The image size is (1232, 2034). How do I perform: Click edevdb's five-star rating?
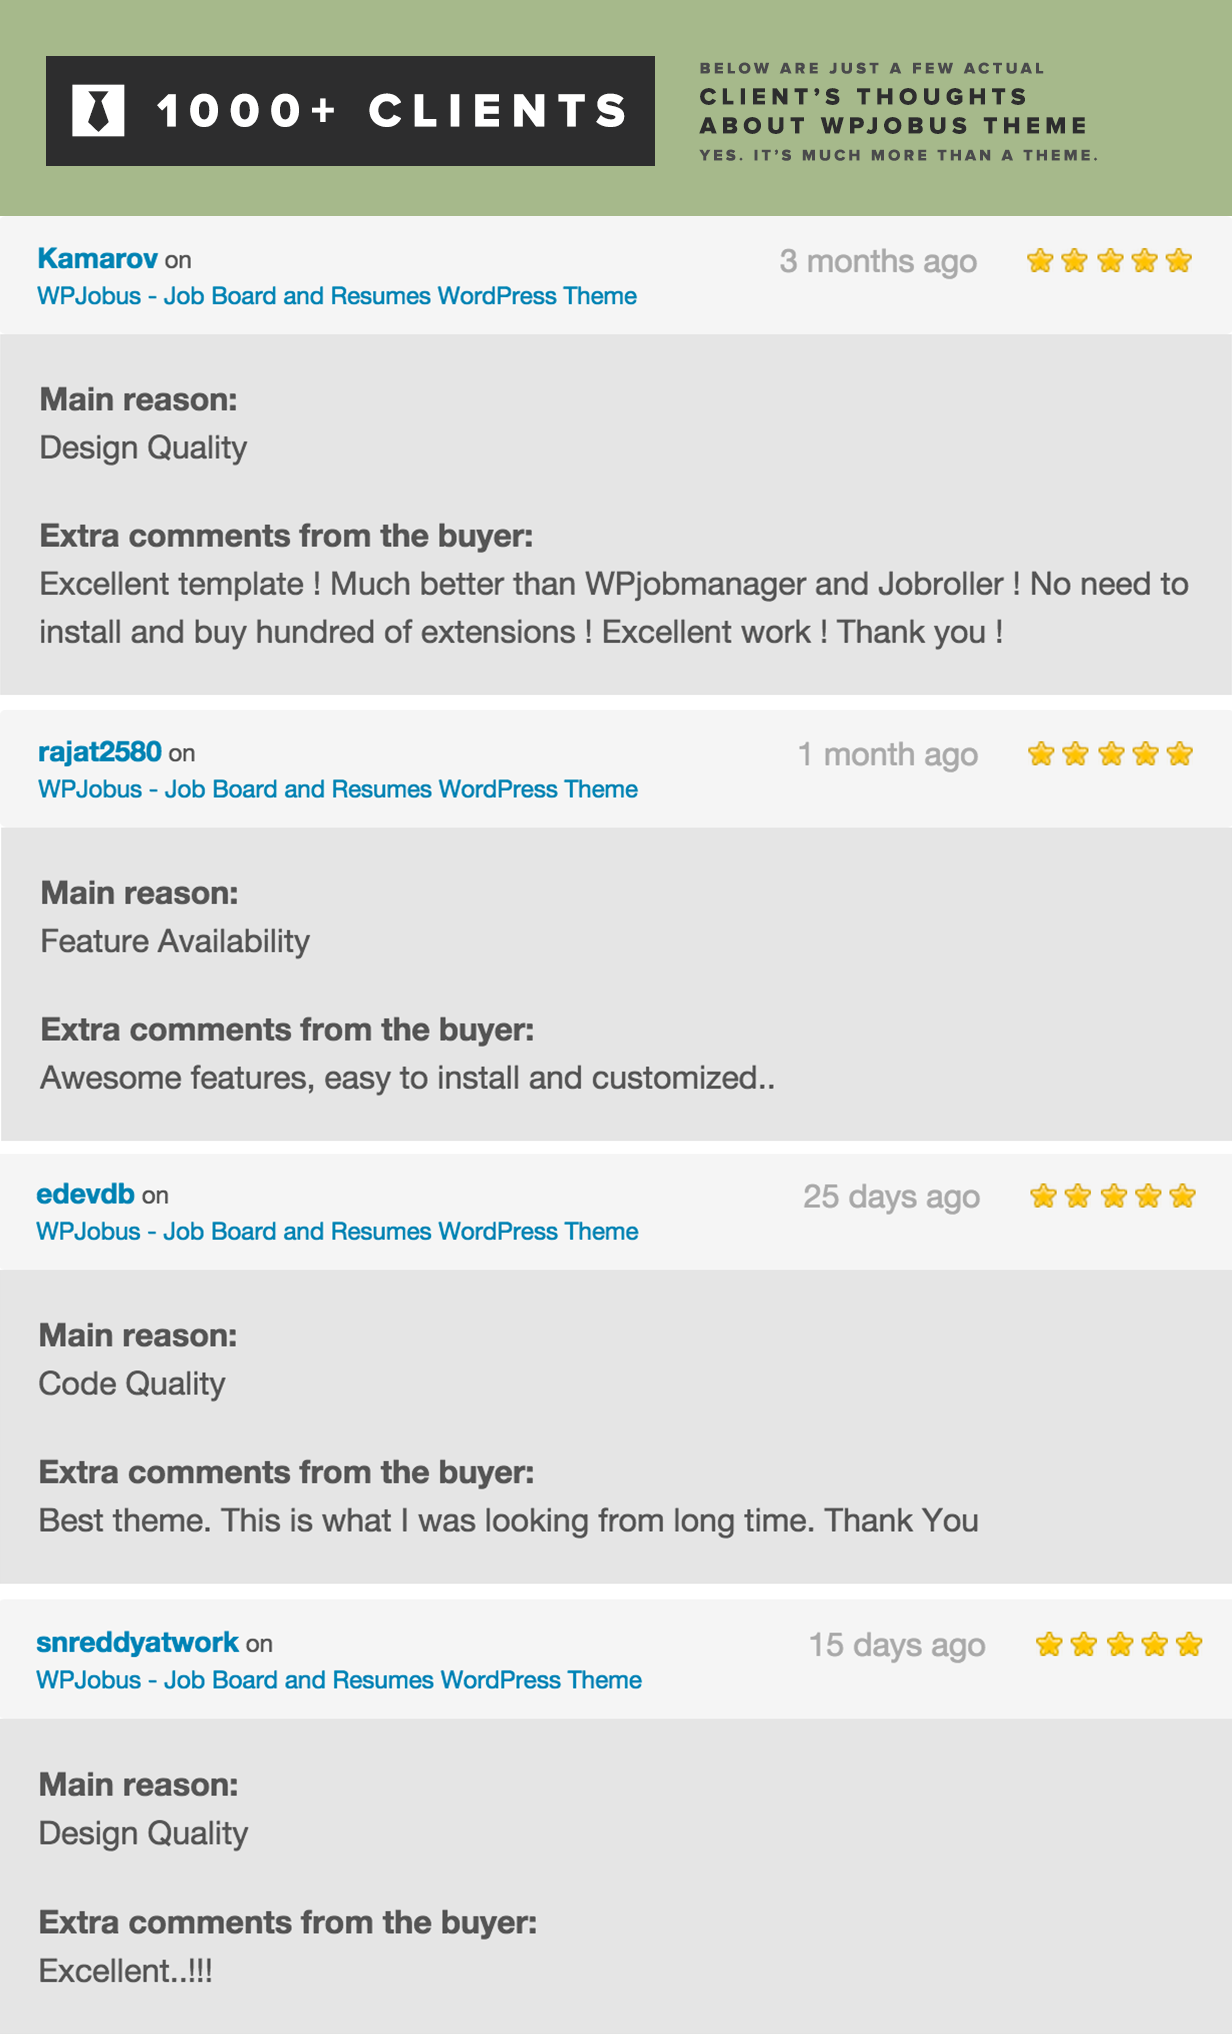point(1112,1196)
